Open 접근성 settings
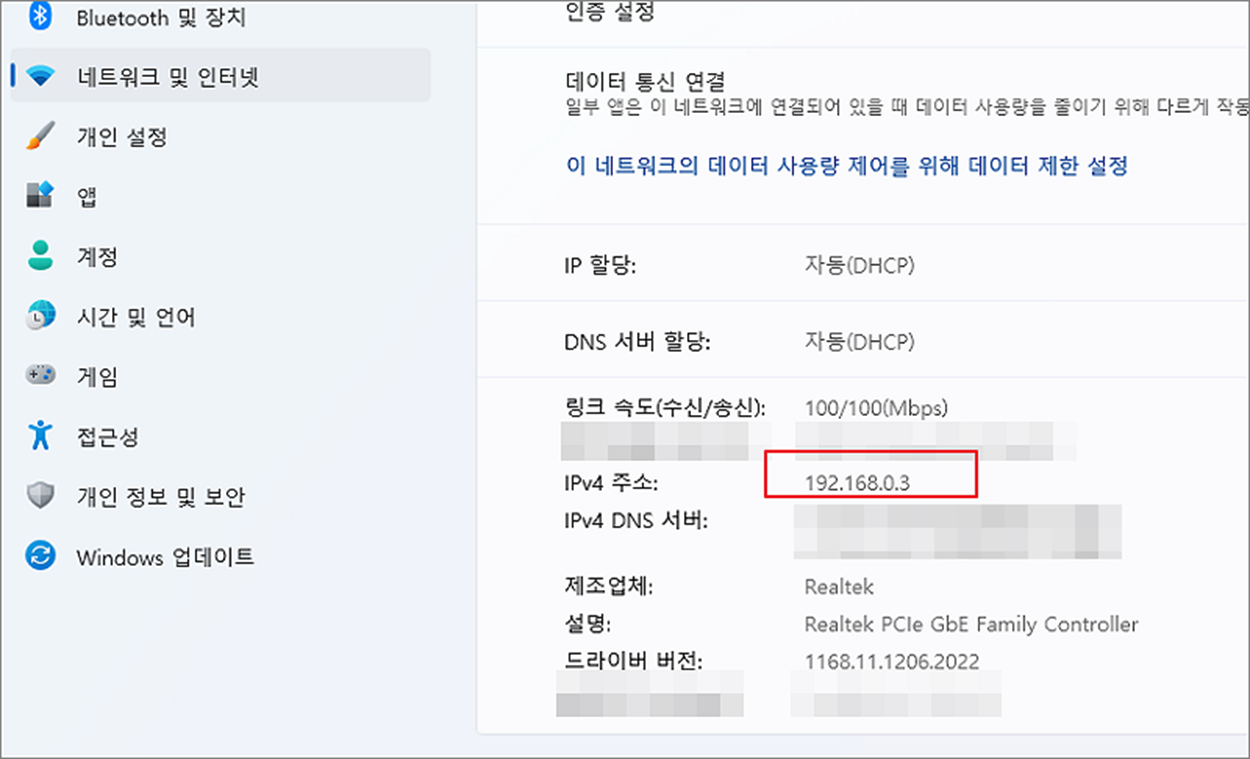This screenshot has height=759, width=1250. (x=107, y=437)
